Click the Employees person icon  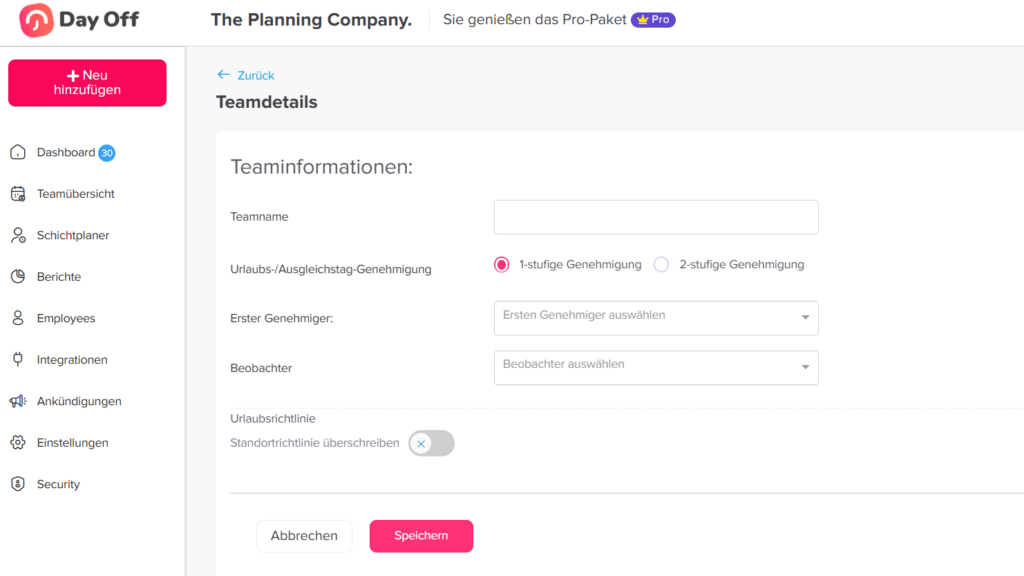coord(17,318)
